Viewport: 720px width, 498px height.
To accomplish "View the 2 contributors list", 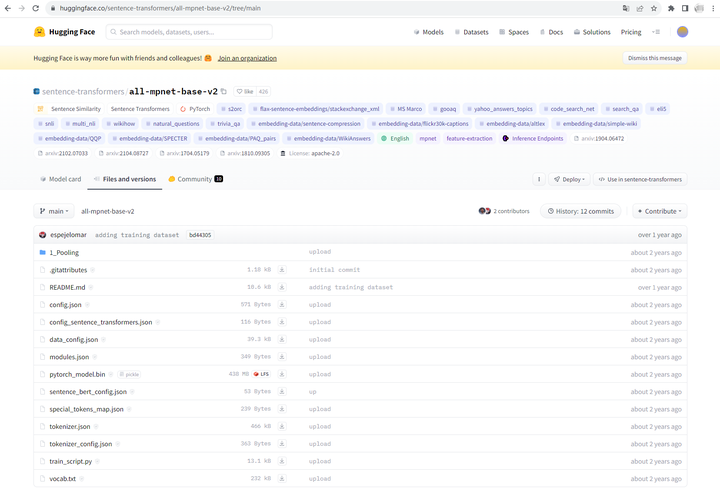I will coord(504,211).
